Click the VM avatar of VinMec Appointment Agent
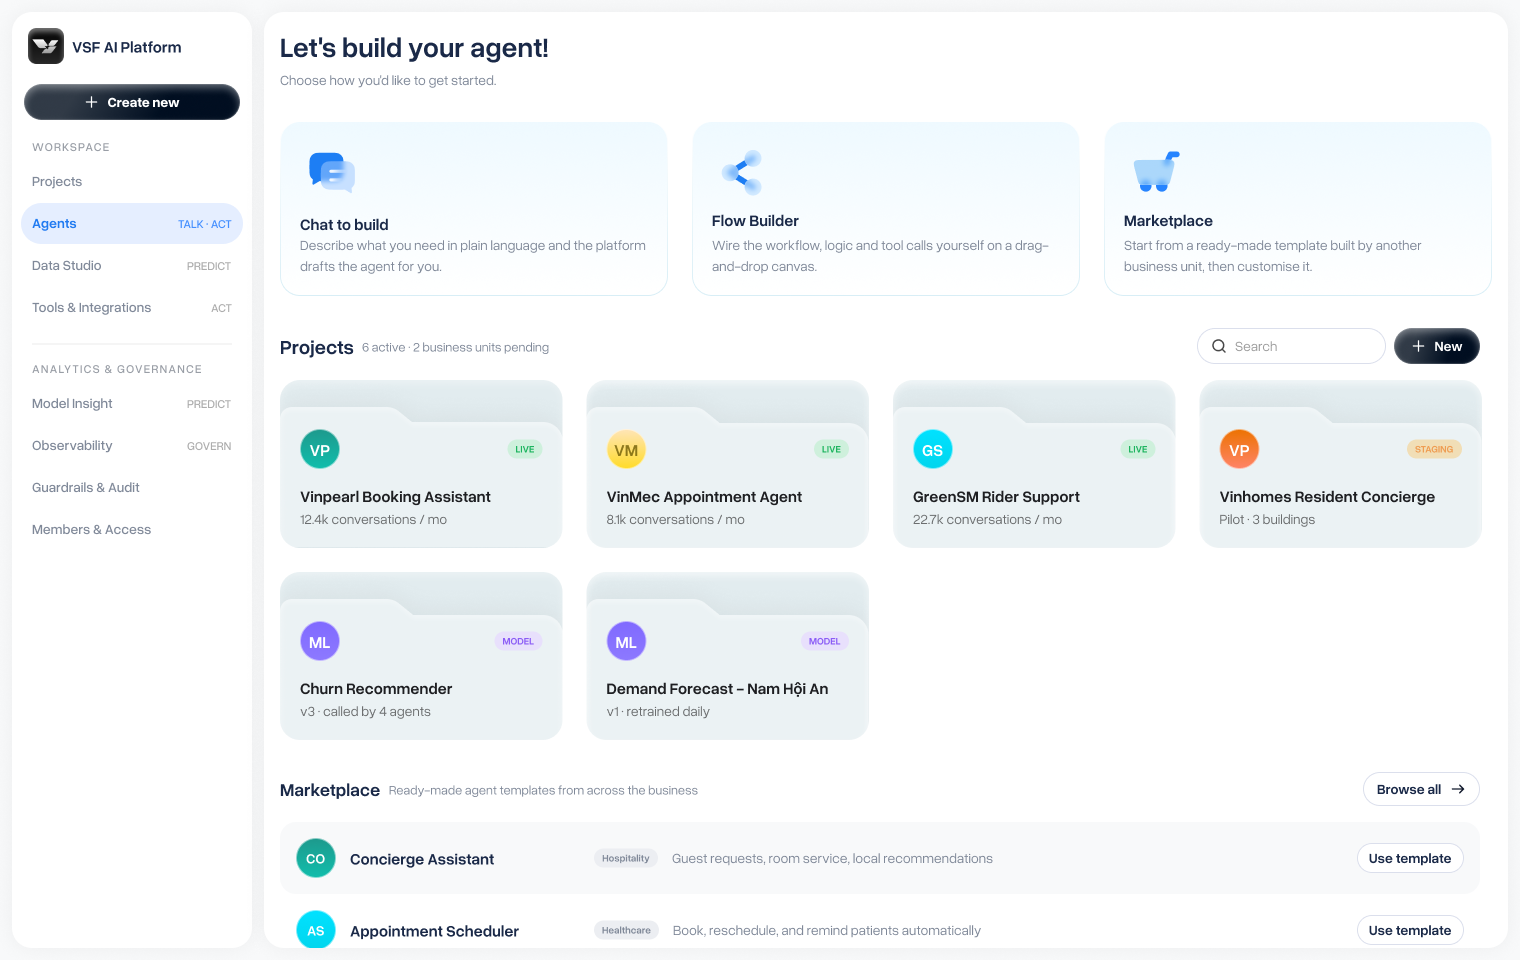Viewport: 1520px width, 960px height. pyautogui.click(x=626, y=450)
